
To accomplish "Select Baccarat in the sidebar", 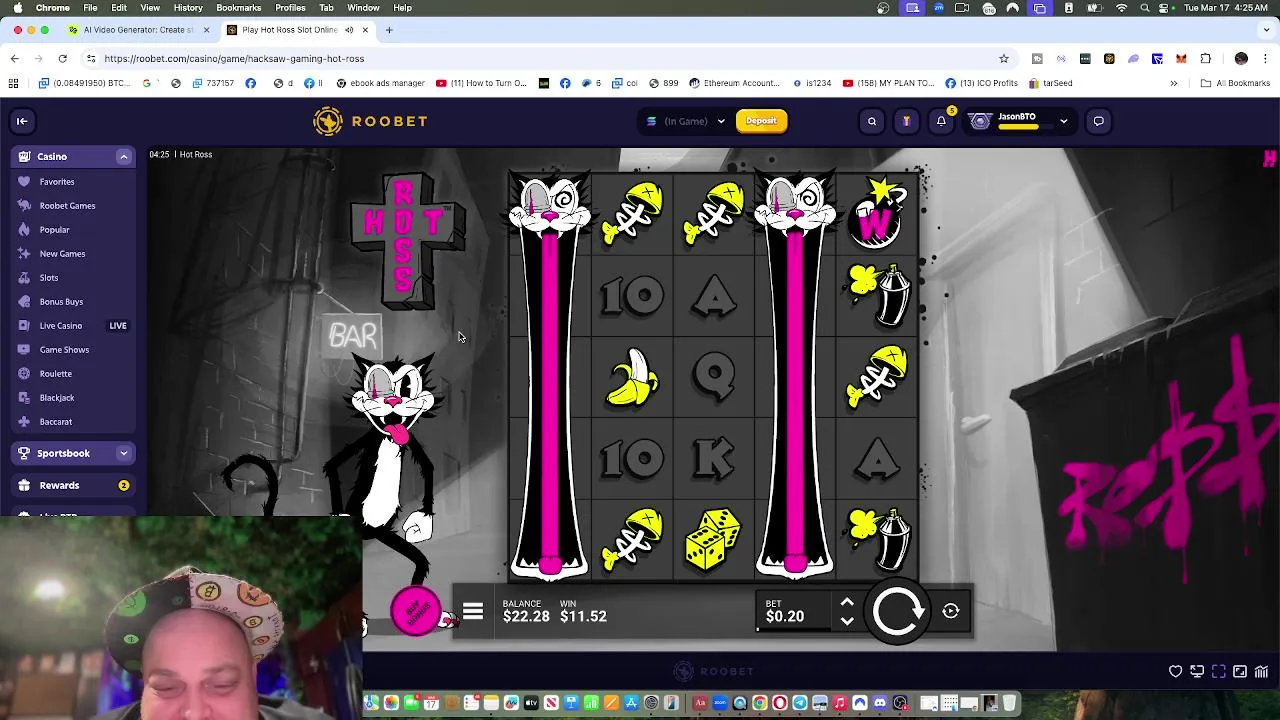I will pos(56,422).
